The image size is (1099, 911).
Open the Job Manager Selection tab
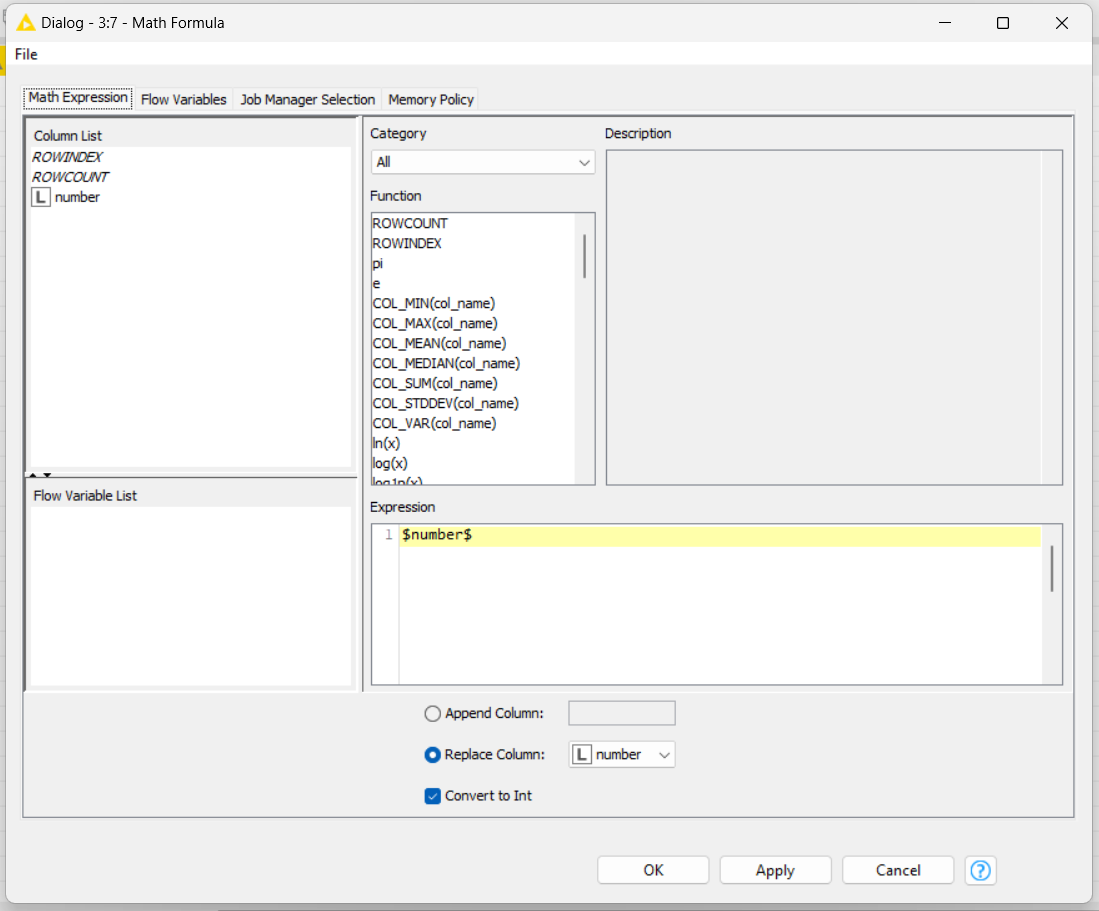click(308, 100)
